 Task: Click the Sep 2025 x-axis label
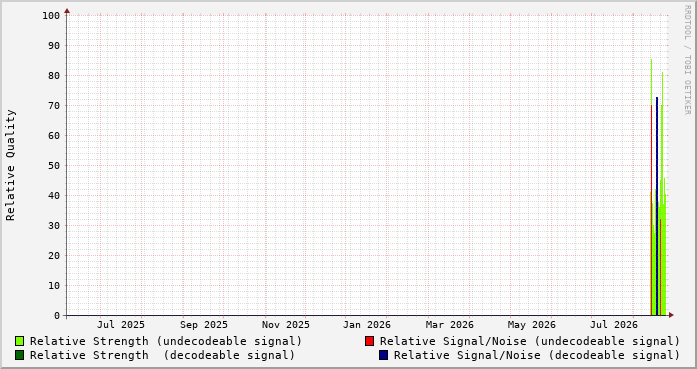204,325
